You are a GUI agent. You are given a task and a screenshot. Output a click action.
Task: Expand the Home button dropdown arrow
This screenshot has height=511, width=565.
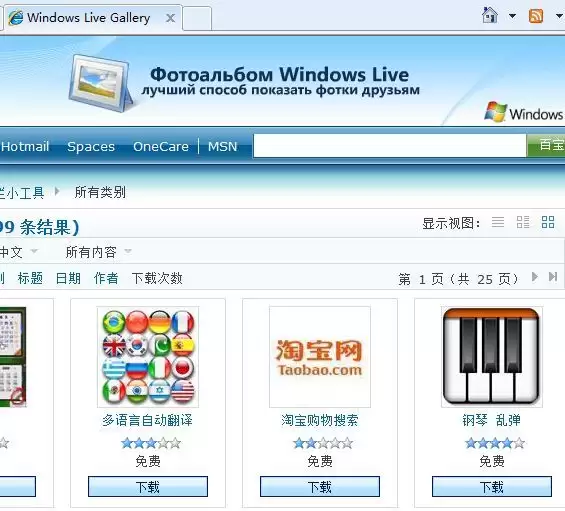pos(512,16)
